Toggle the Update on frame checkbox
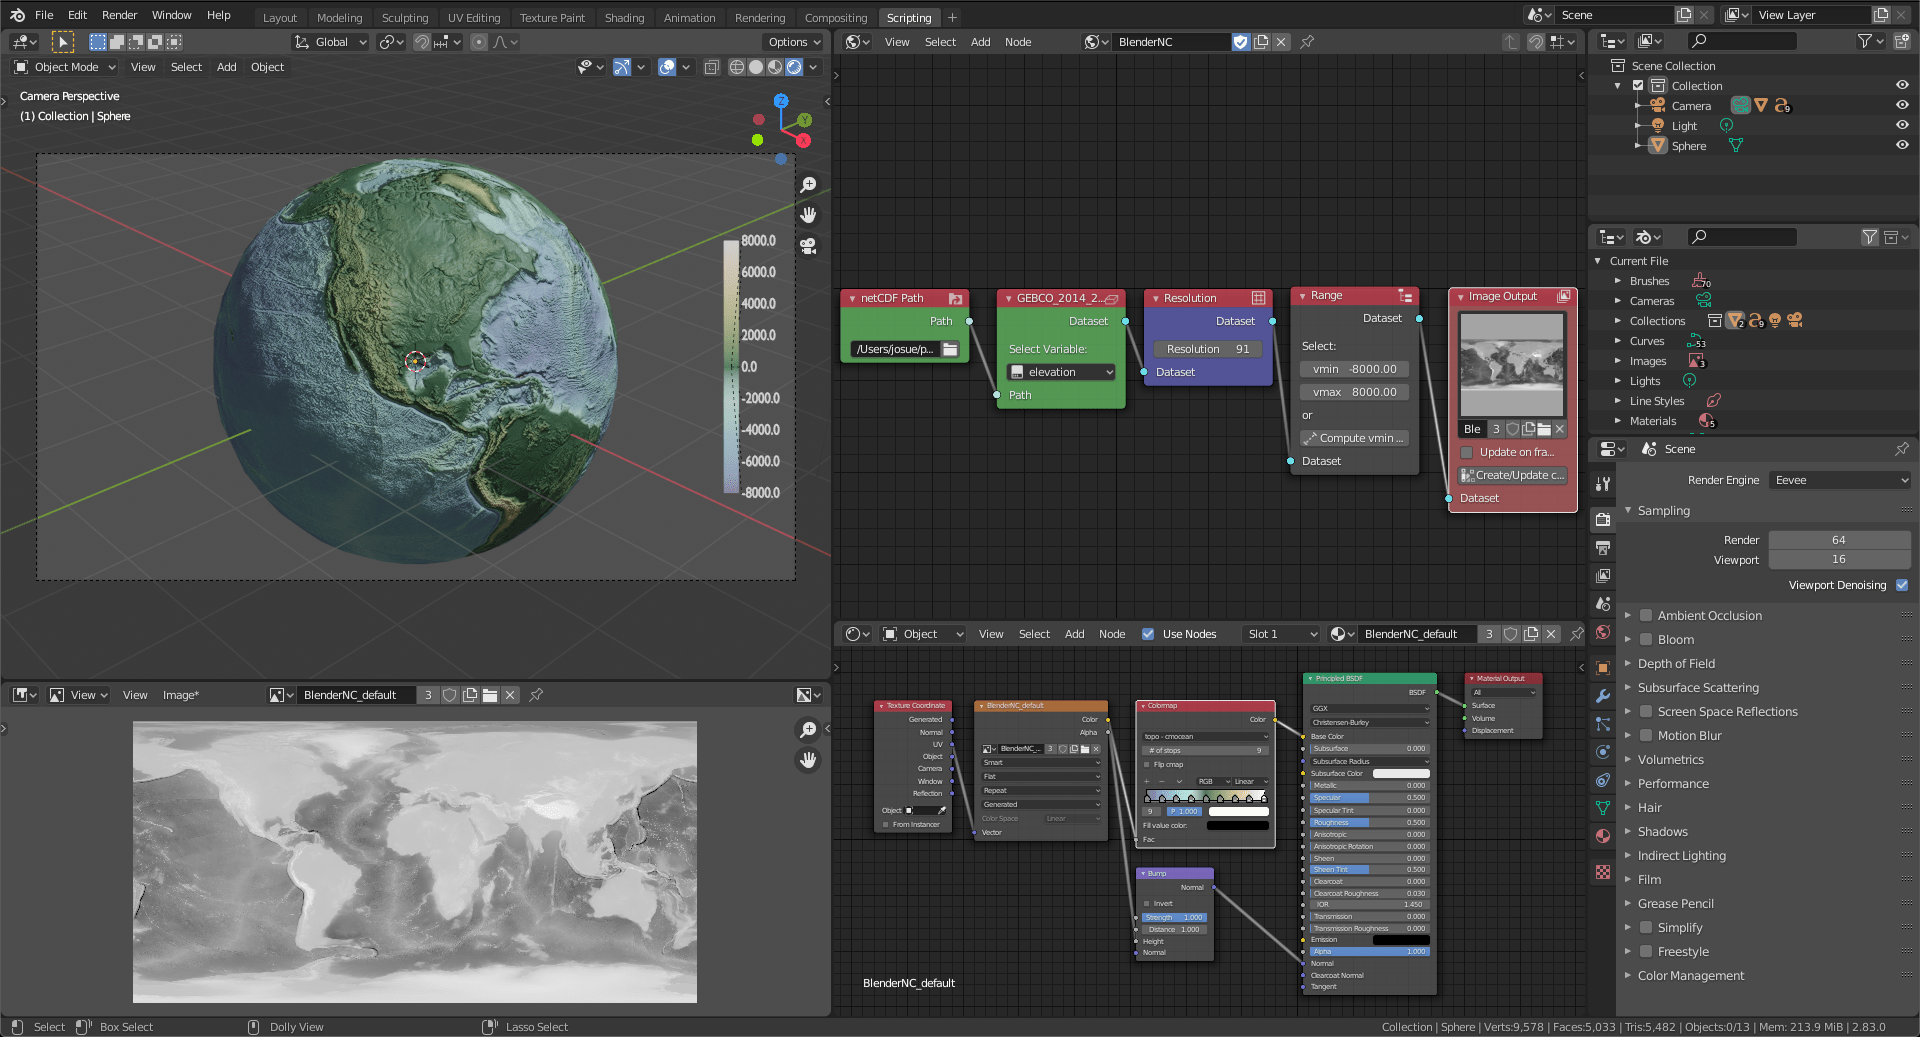 1466,452
